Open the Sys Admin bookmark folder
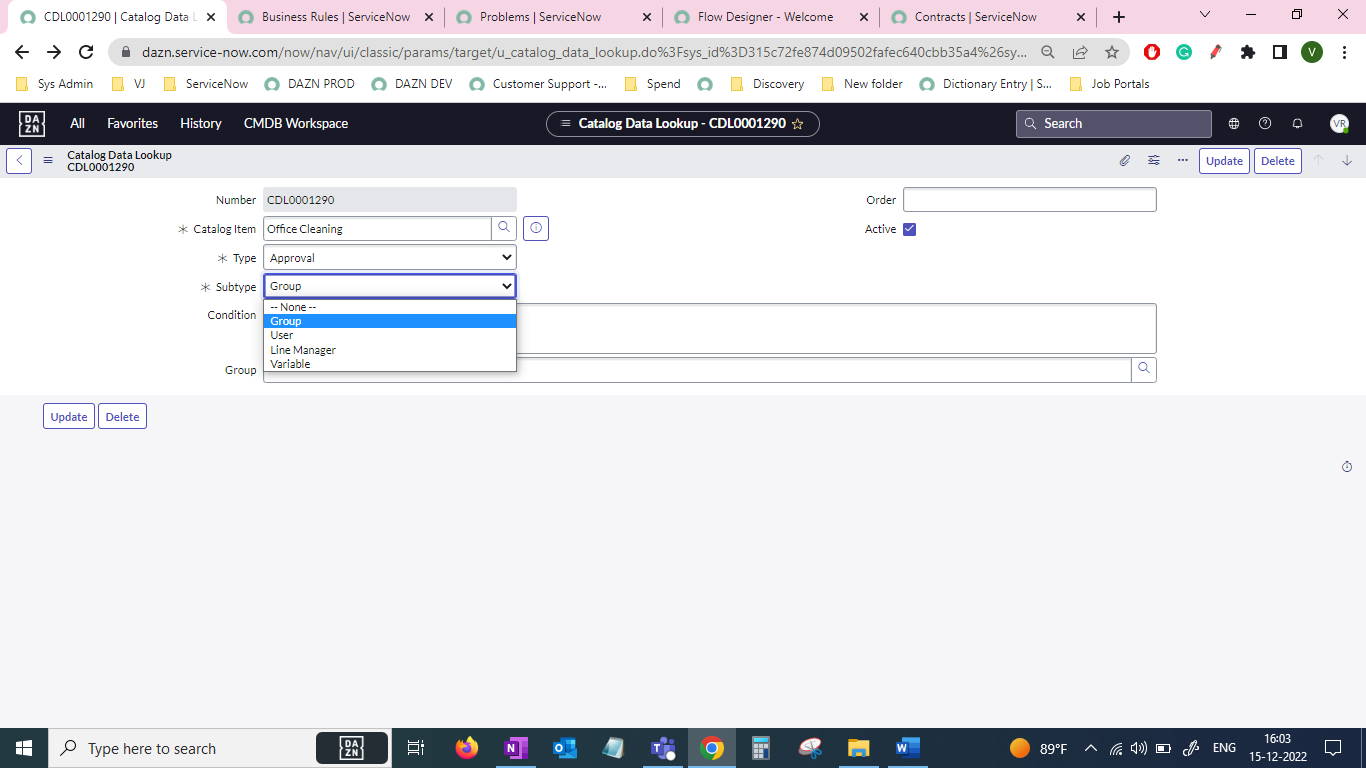This screenshot has height=768, width=1366. (54, 84)
